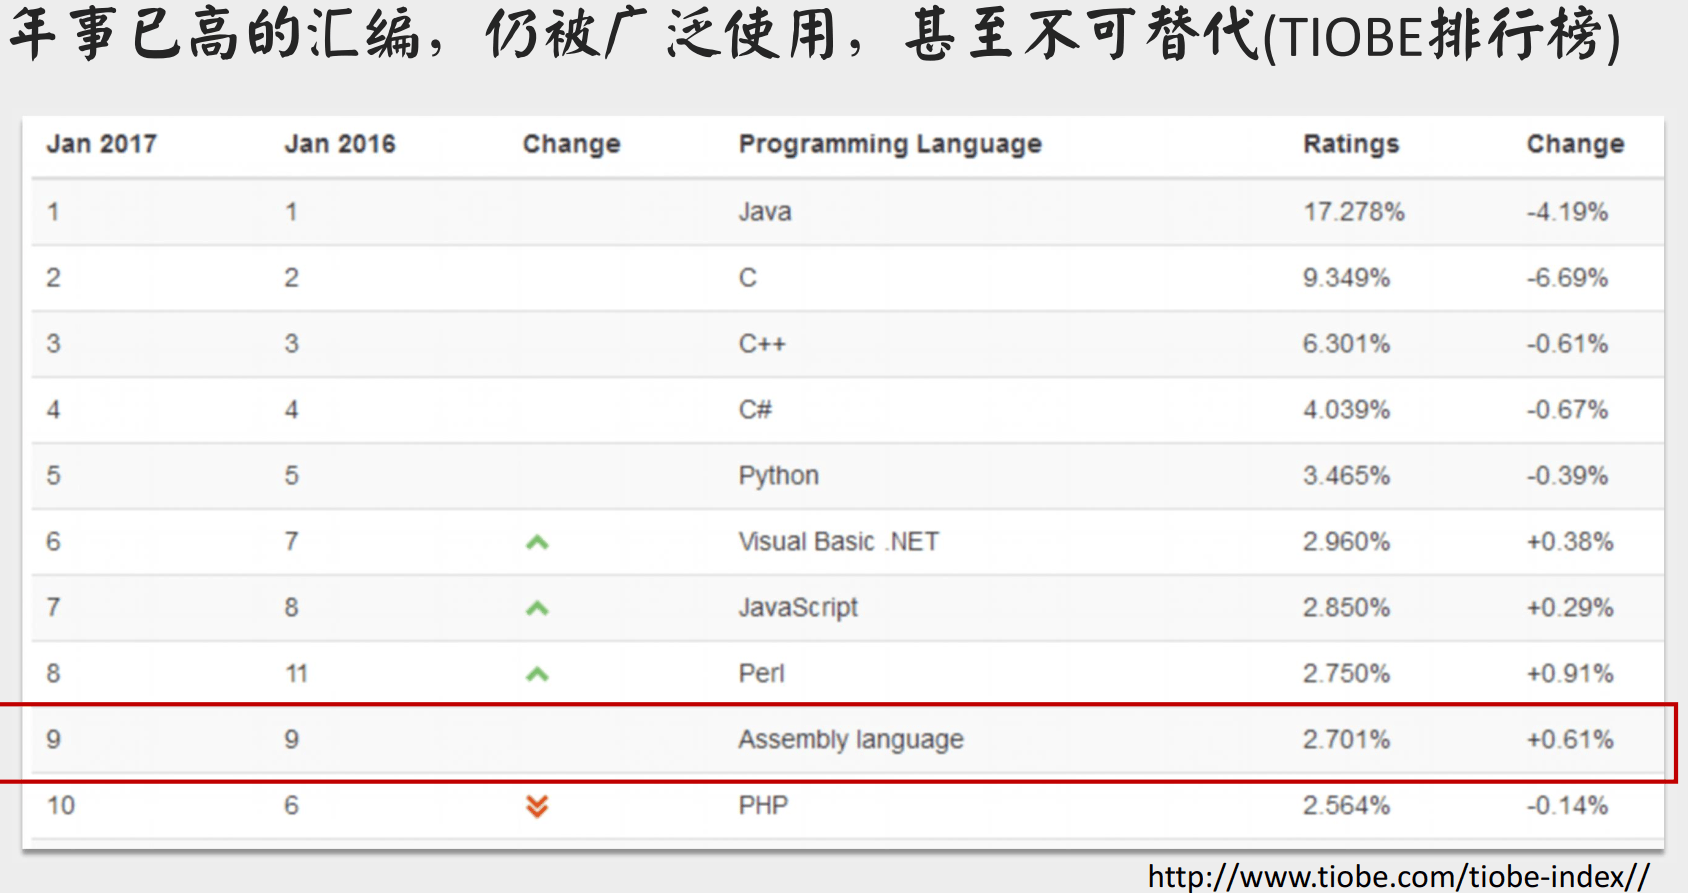Click the 17.278% rating for Java
The width and height of the screenshot is (1688, 893).
point(1353,212)
